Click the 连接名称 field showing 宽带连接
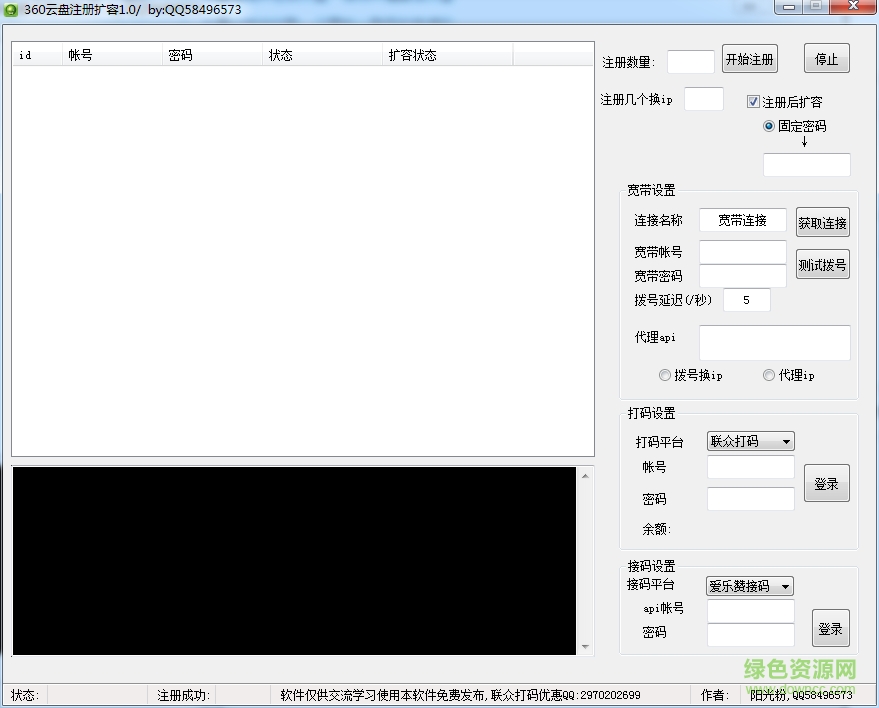The width and height of the screenshot is (879, 708). [x=742, y=220]
